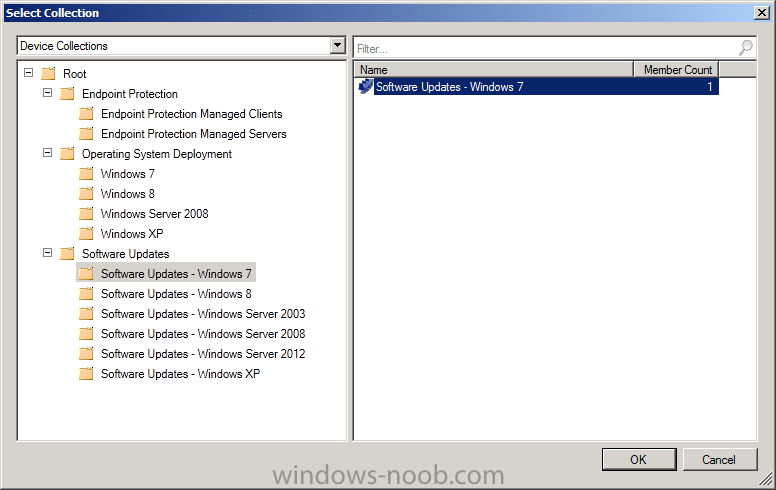This screenshot has width=776, height=490.
Task: Select the Windows Server 2008 tree label
Action: coord(155,214)
